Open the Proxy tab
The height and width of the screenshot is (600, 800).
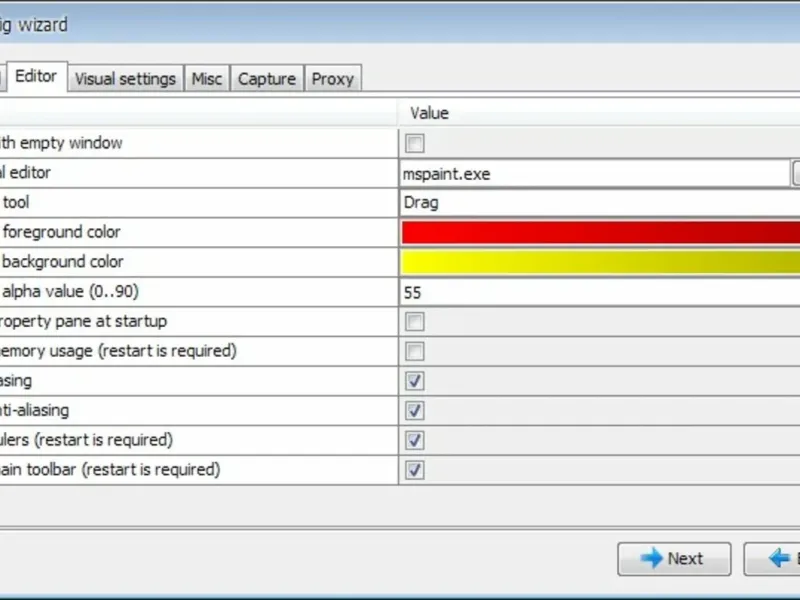[333, 79]
